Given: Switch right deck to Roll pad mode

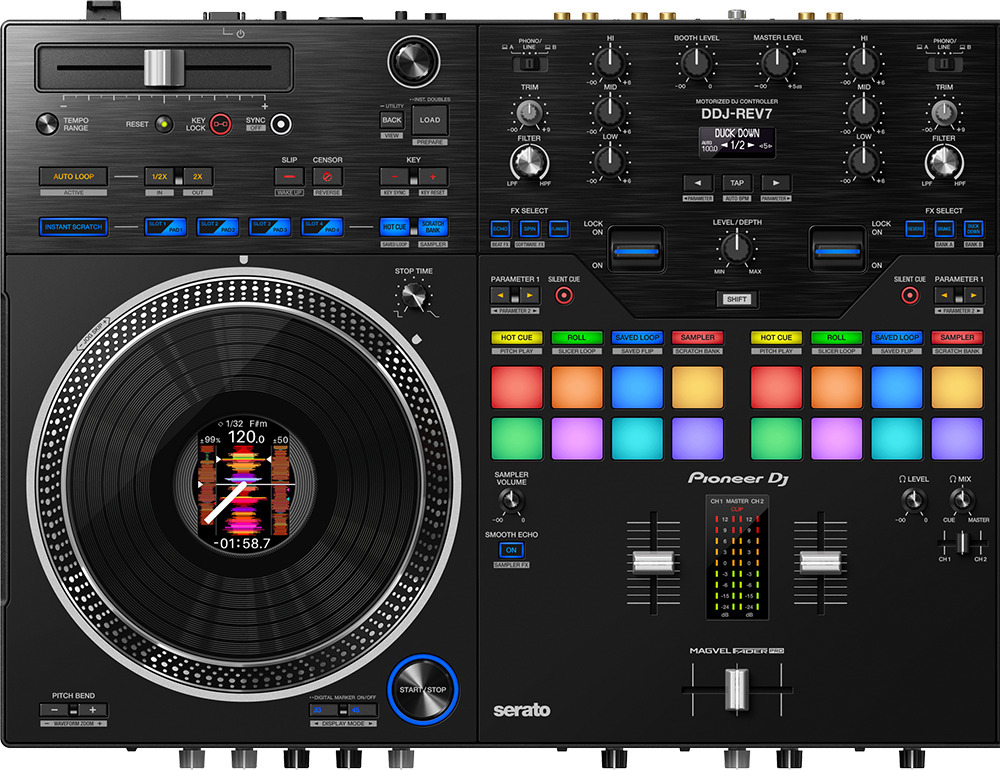Looking at the screenshot, I should coord(836,338).
